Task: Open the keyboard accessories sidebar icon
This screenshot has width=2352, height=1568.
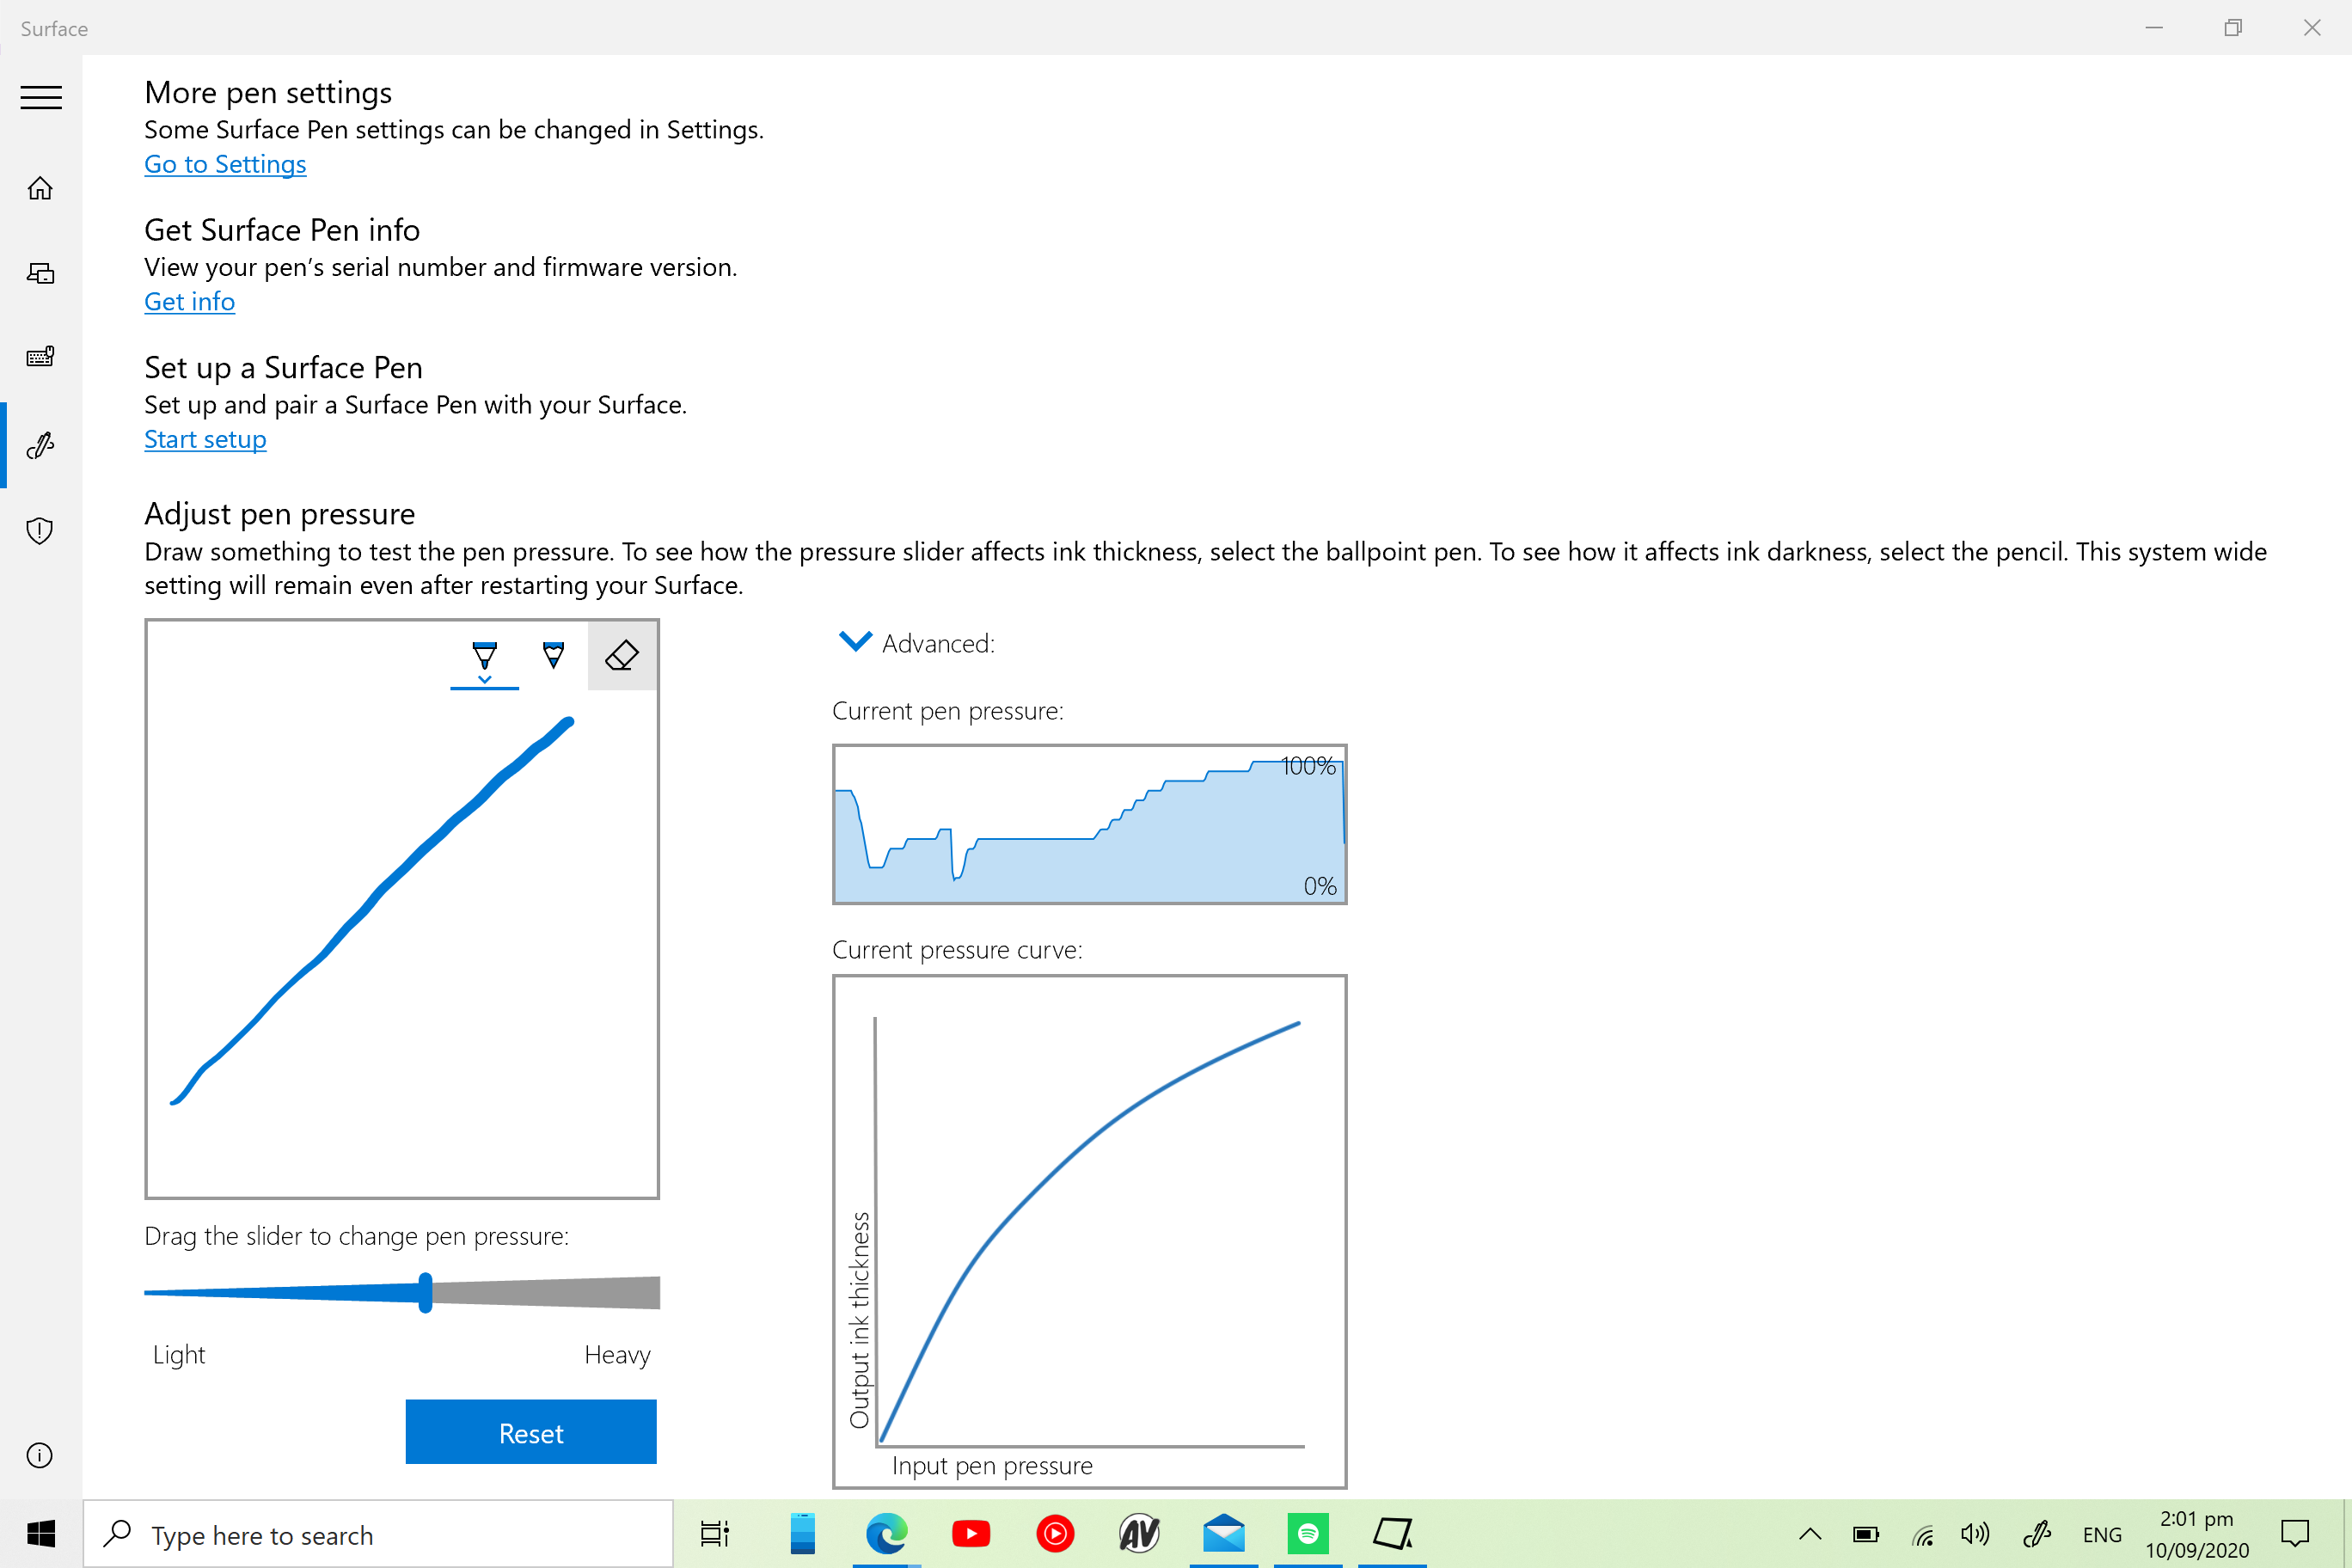Action: [40, 356]
